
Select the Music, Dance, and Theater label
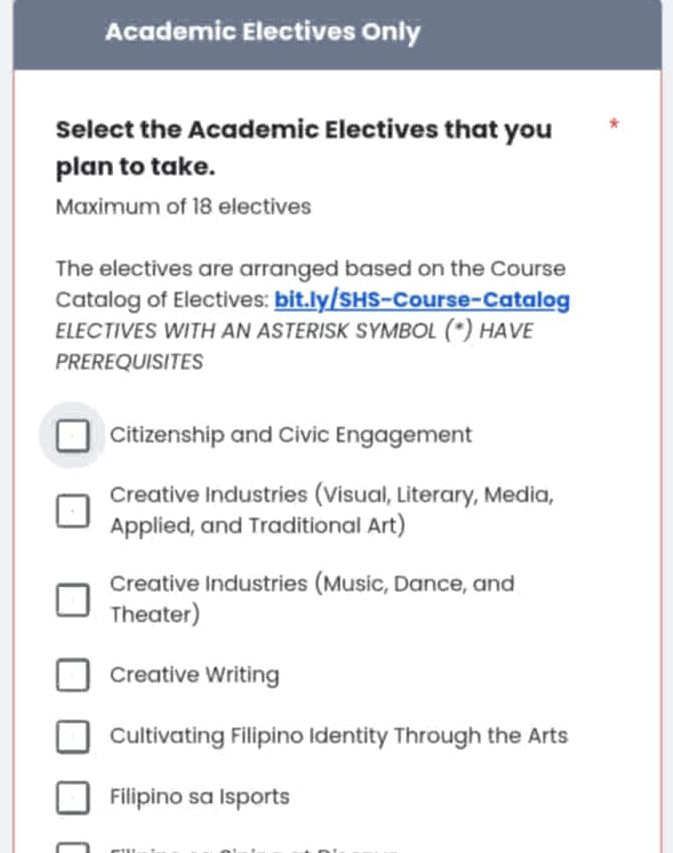313,598
